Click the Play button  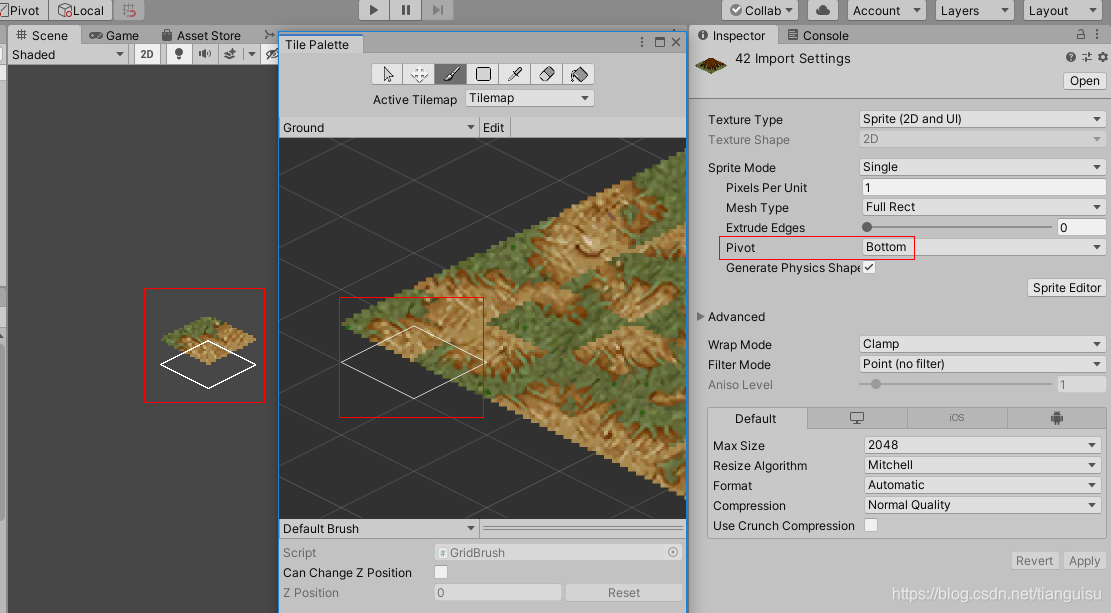[373, 10]
